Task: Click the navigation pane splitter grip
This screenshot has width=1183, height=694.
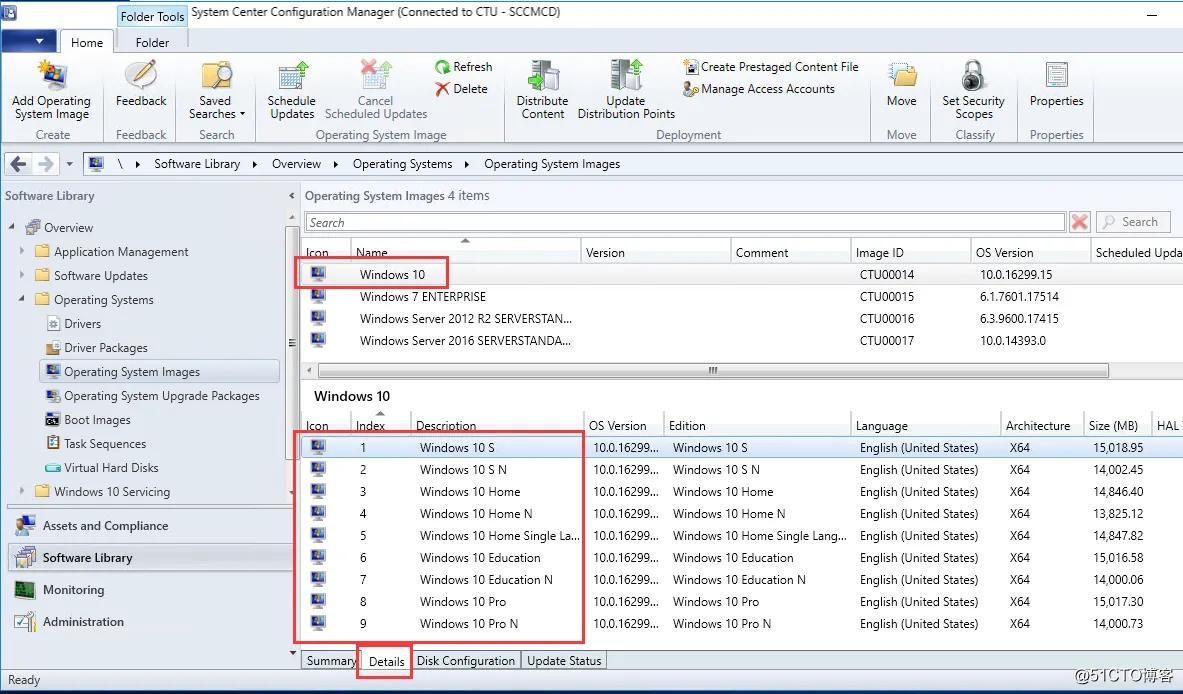Action: click(292, 343)
